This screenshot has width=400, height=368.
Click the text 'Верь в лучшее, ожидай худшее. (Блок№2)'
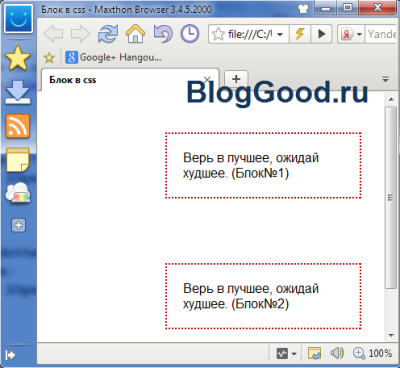251,296
